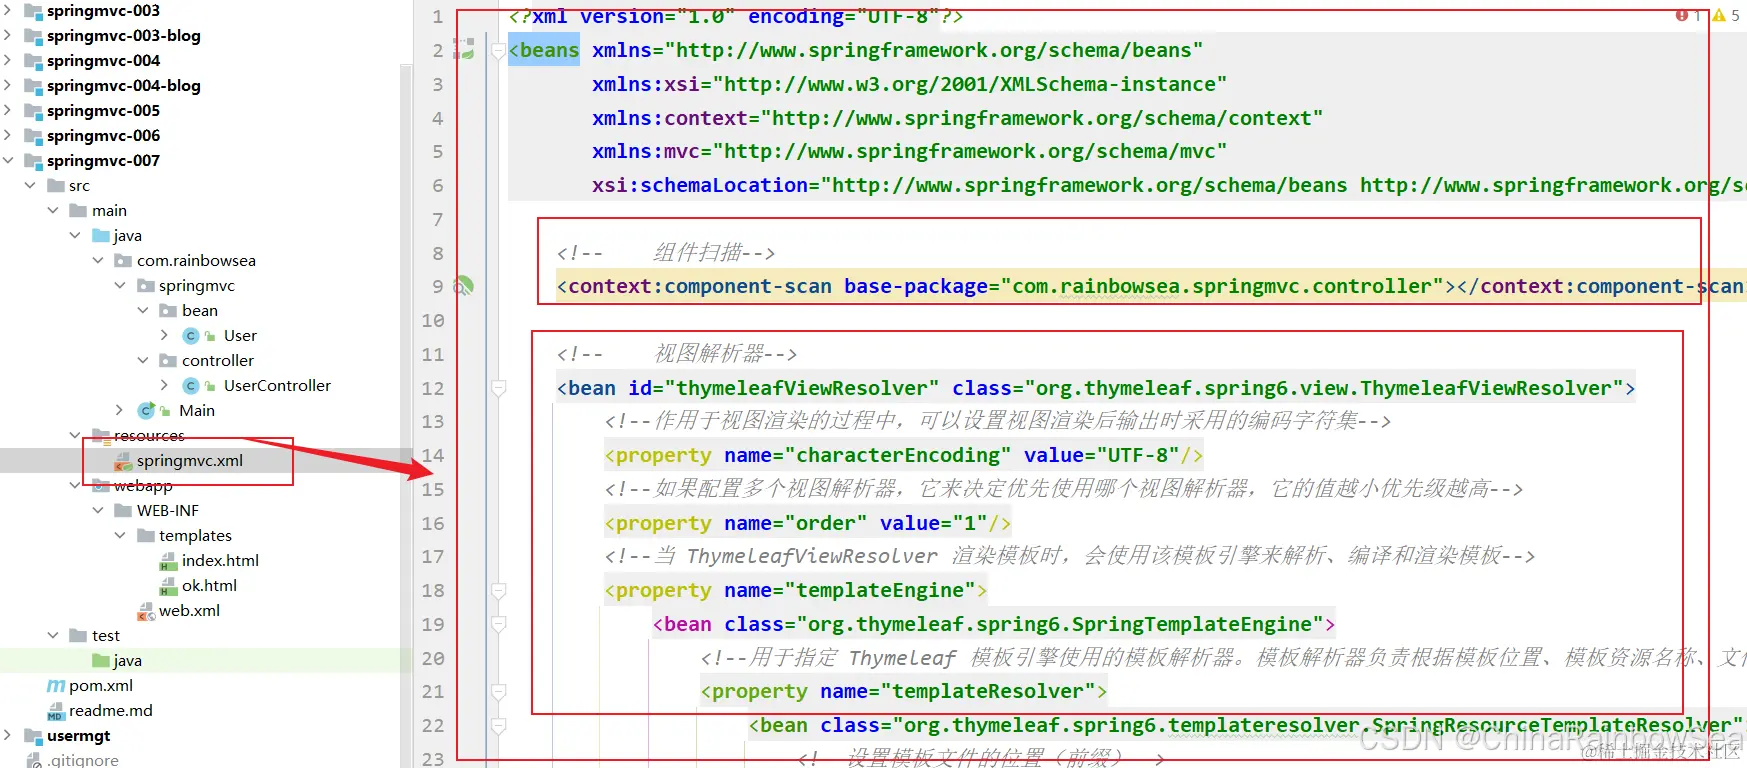
Task: Click the order property value line
Action: (808, 523)
